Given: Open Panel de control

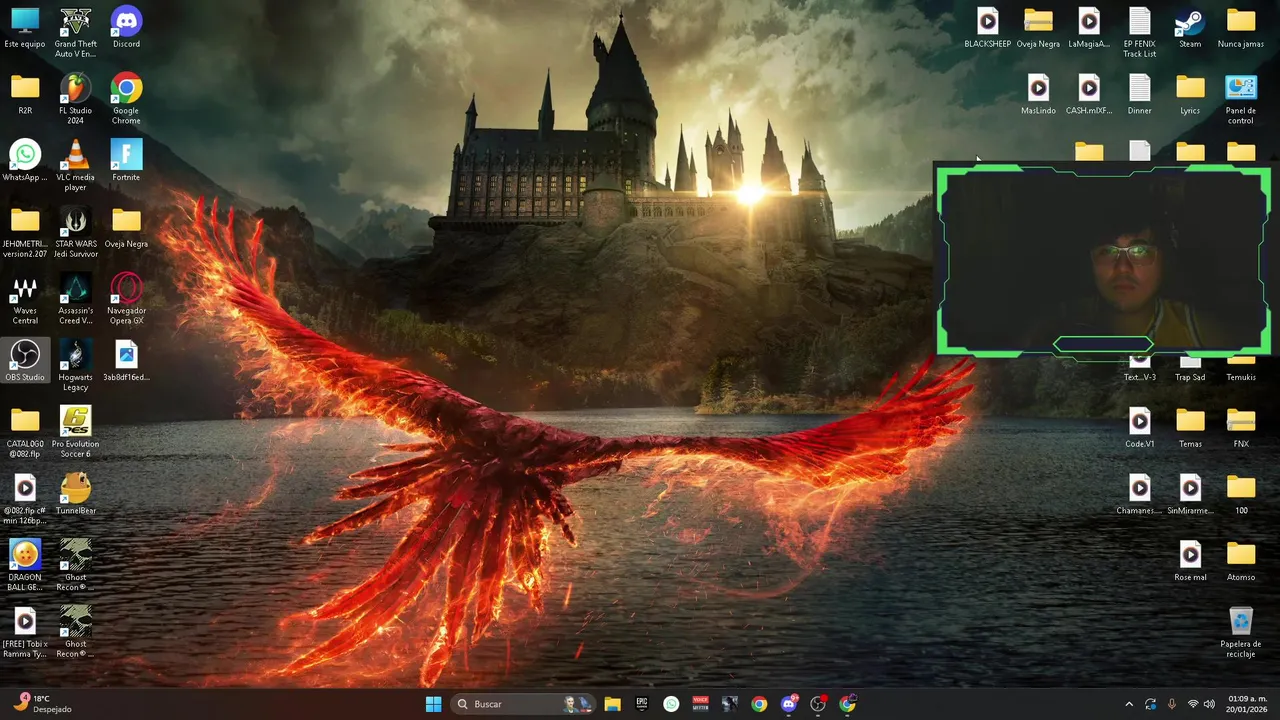Looking at the screenshot, I should pos(1241,100).
